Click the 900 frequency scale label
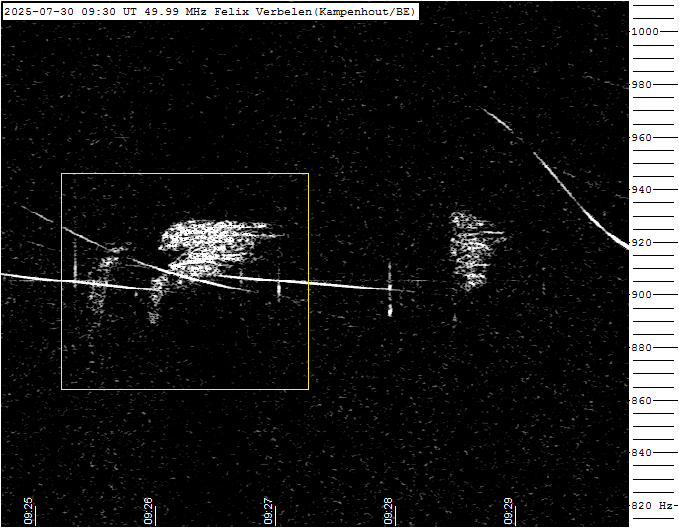This screenshot has height=528, width=679. (642, 295)
